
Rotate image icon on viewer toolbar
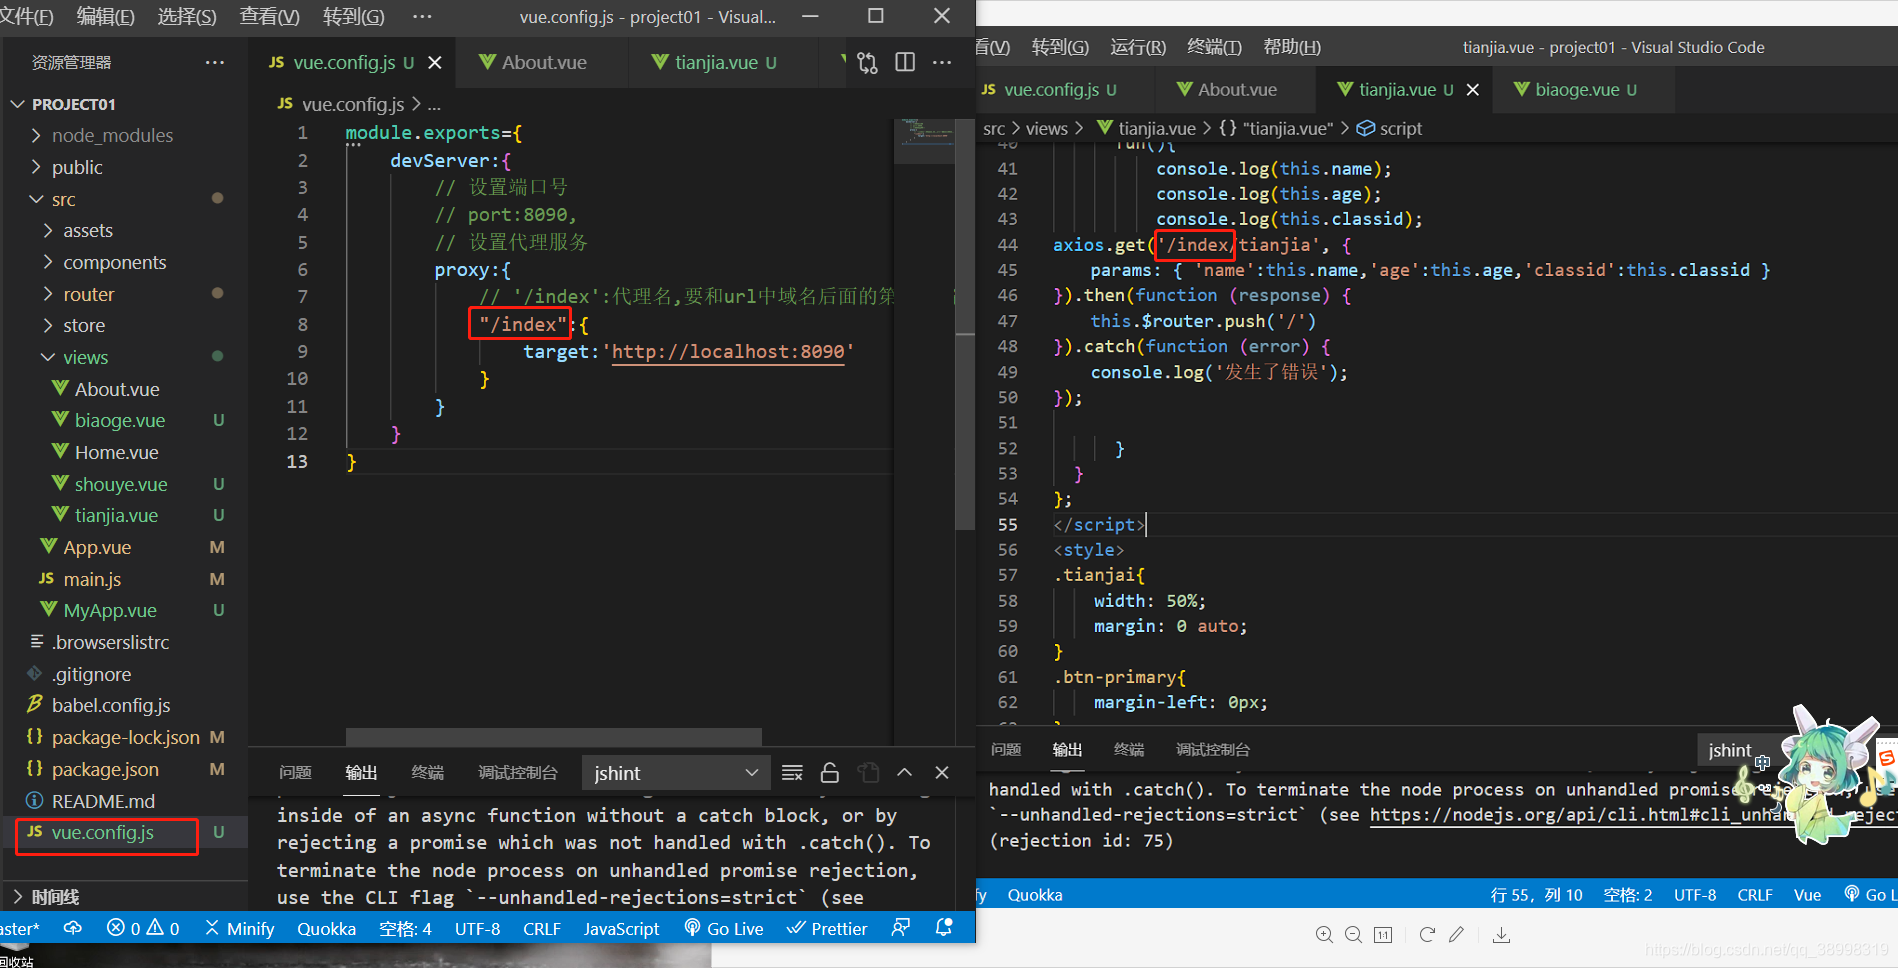click(x=1427, y=934)
